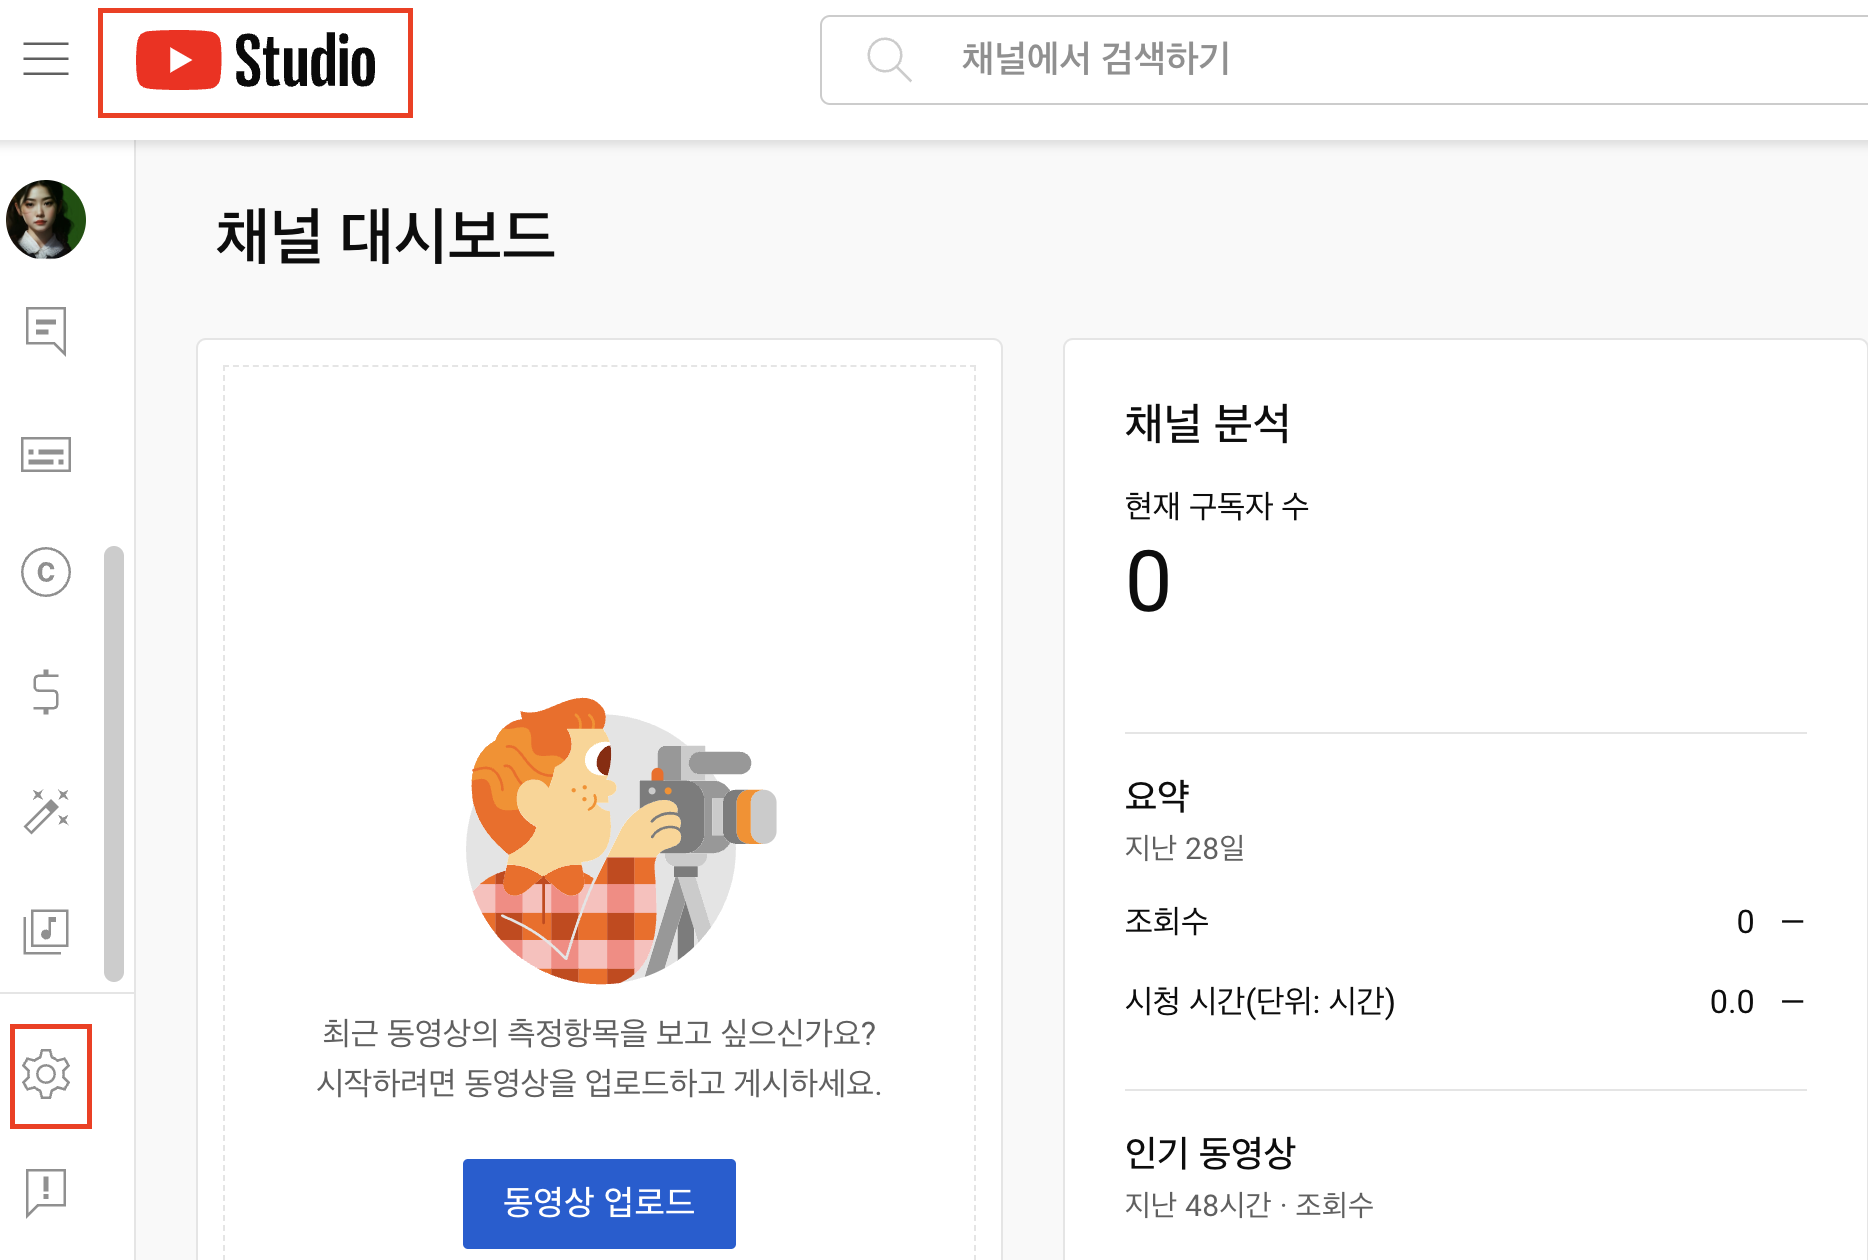Open the Comments sidebar icon

46,331
